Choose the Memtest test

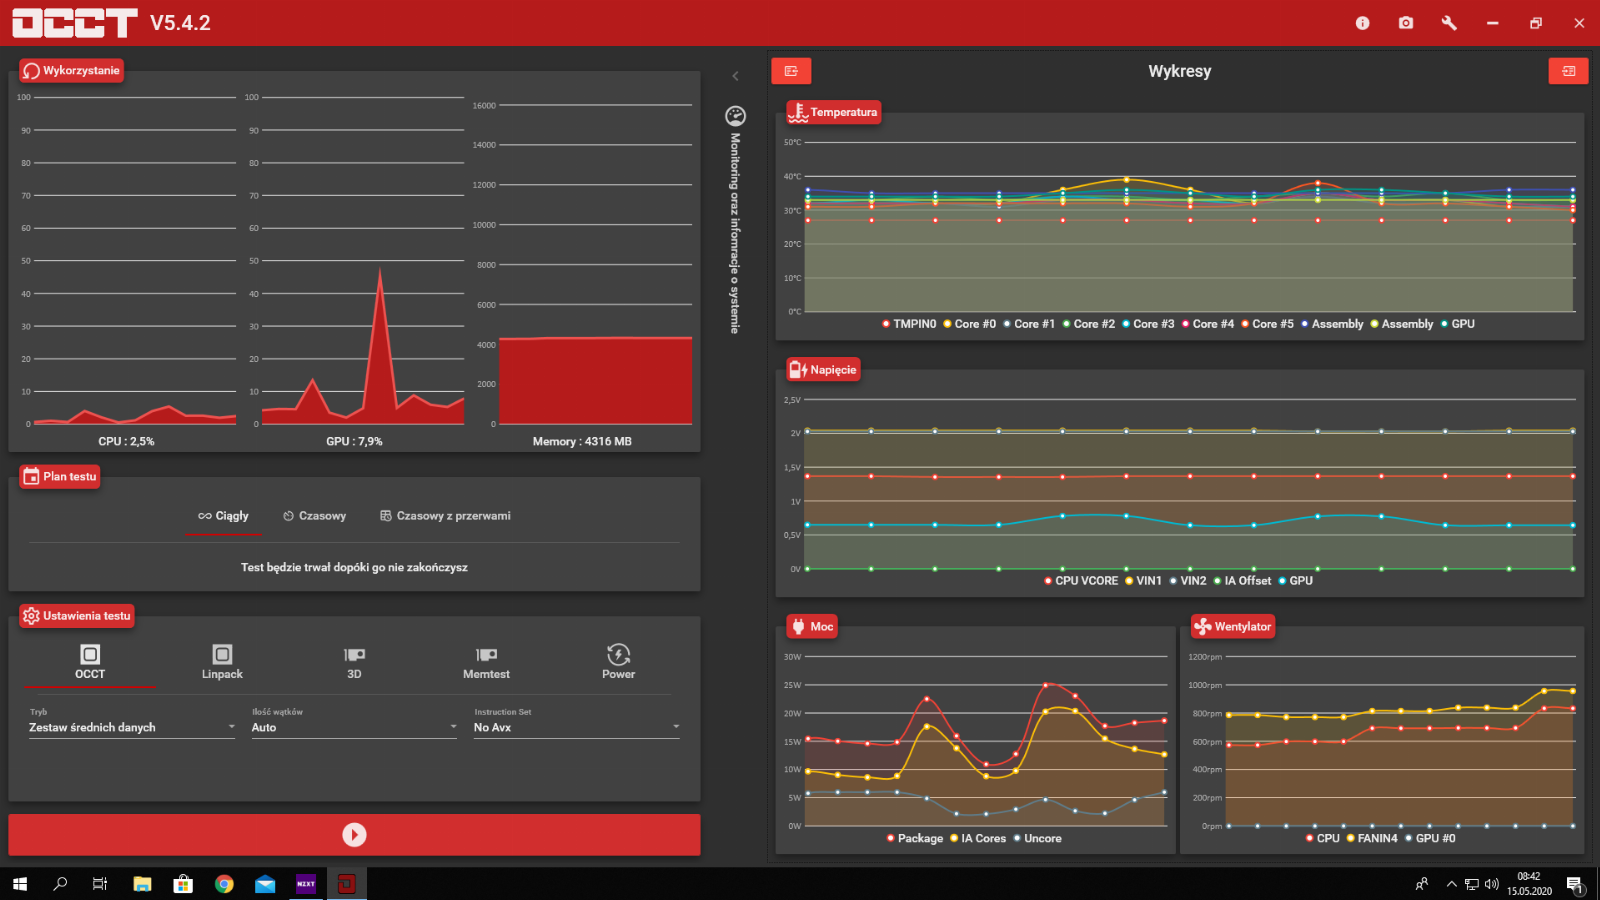(x=486, y=662)
